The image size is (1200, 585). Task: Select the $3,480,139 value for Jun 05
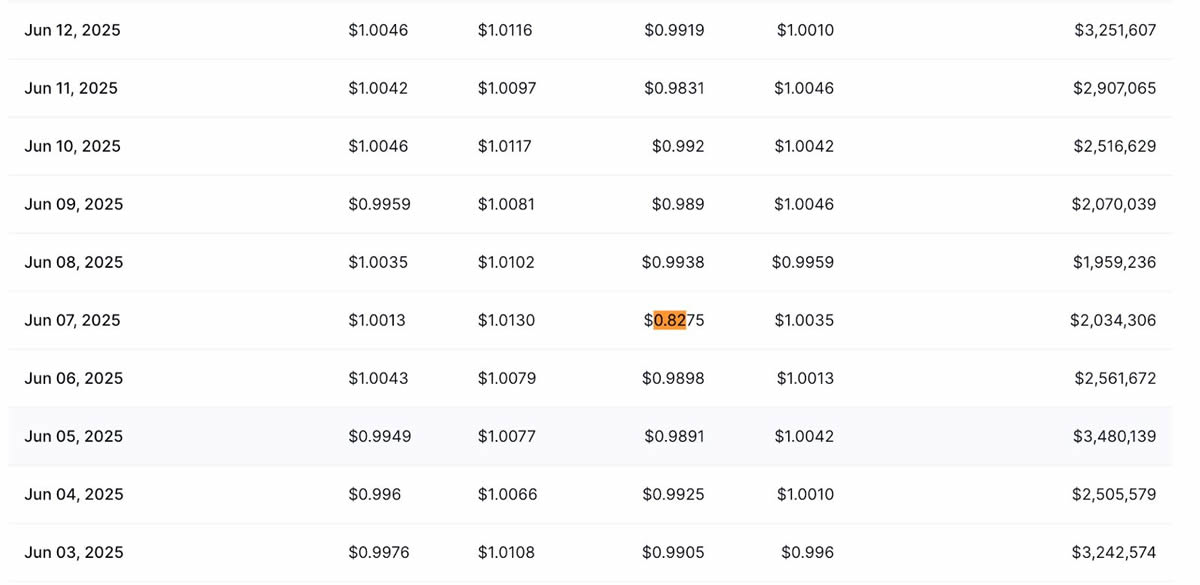(x=1114, y=436)
